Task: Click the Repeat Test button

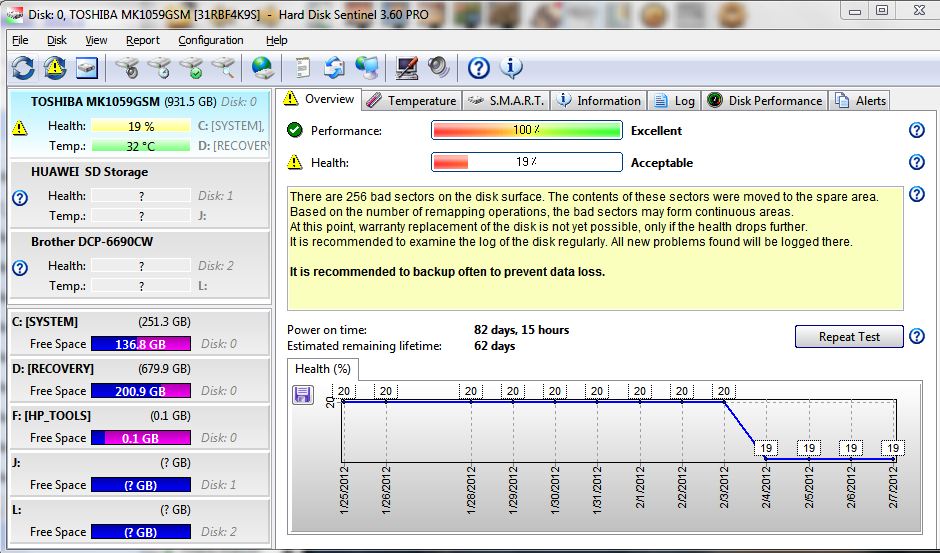Action: pyautogui.click(x=849, y=336)
